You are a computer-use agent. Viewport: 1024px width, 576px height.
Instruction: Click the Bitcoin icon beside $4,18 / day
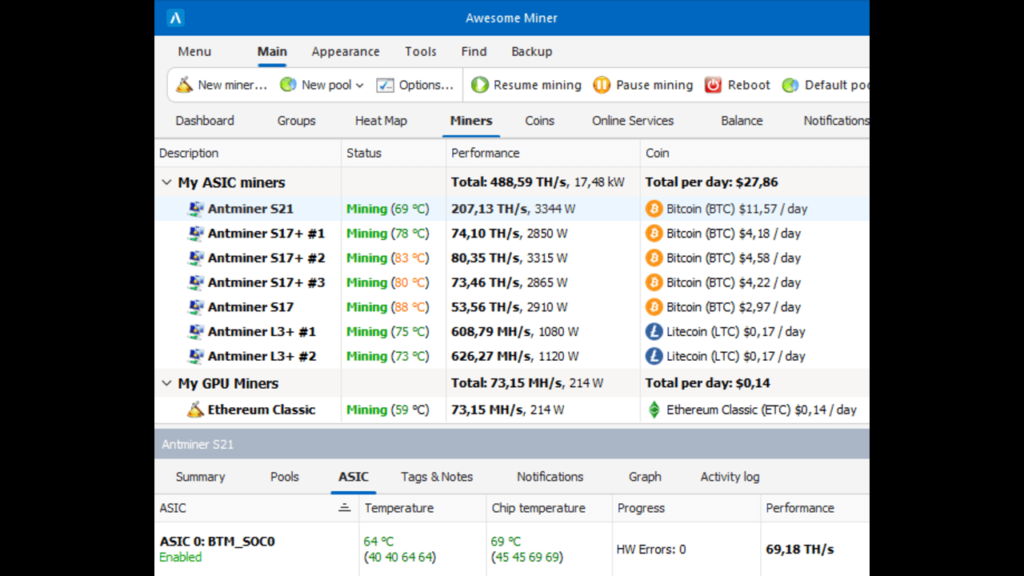[x=654, y=233]
